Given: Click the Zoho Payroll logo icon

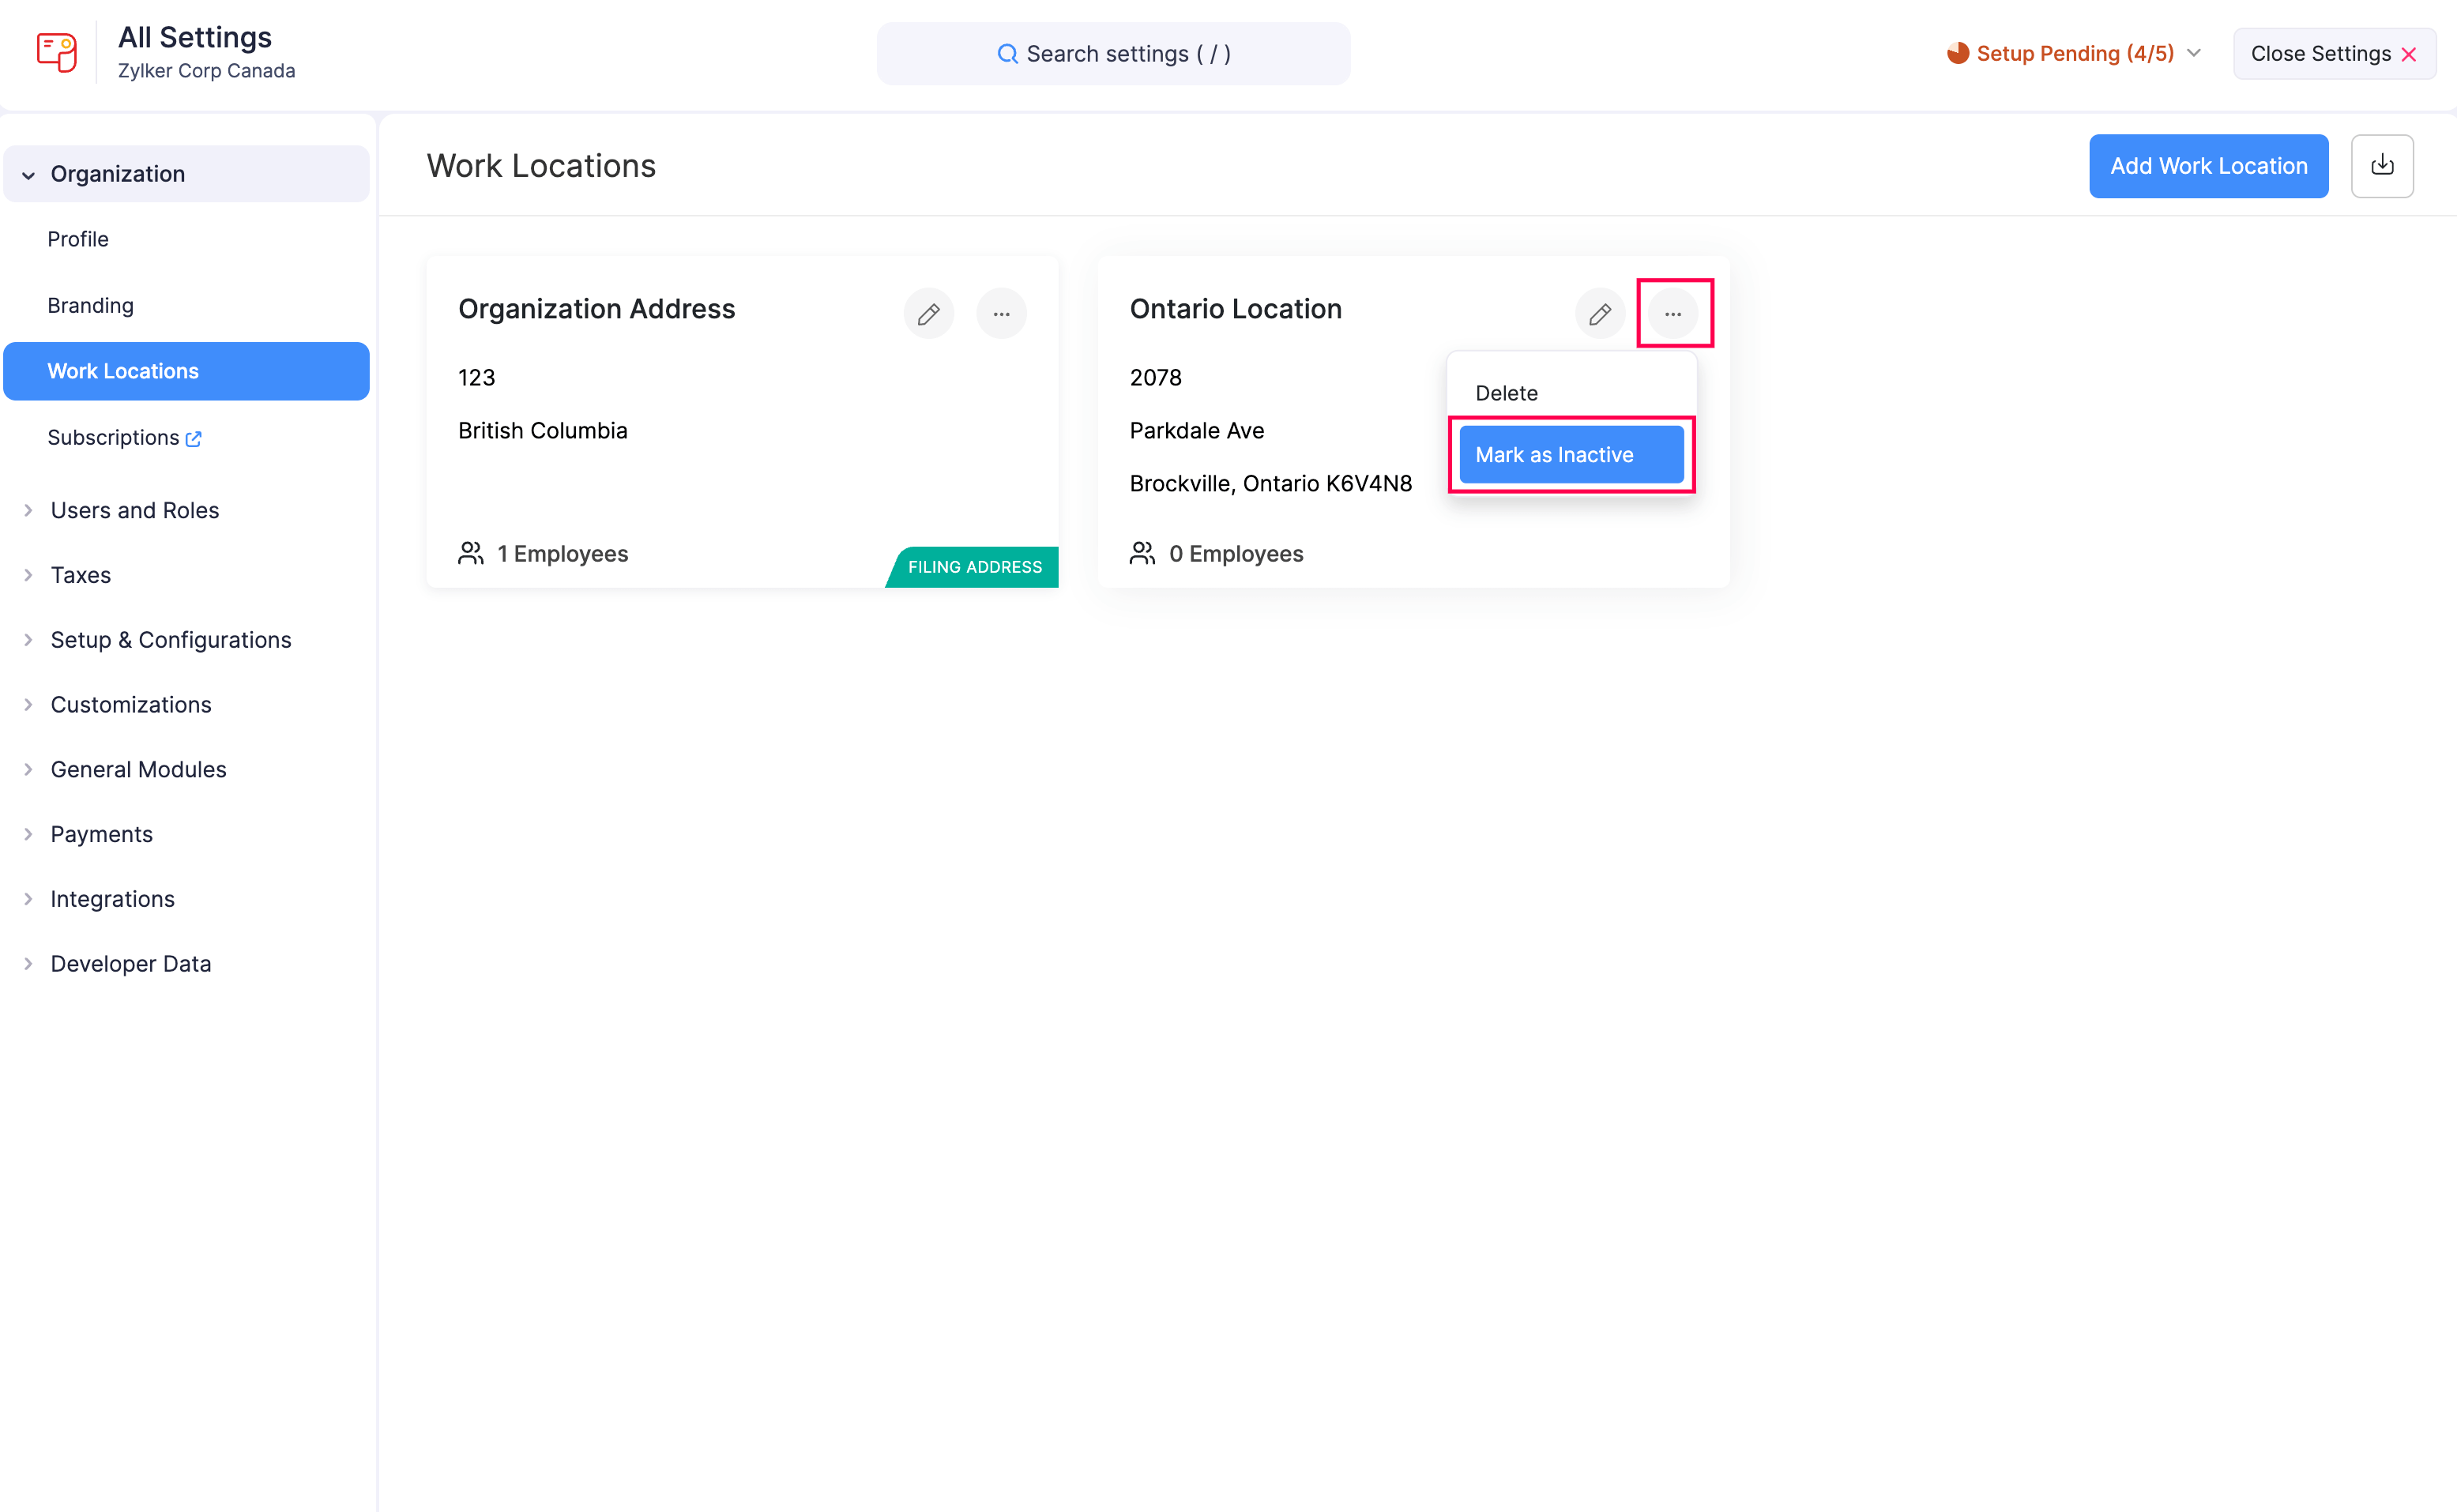Looking at the screenshot, I should pos(56,52).
